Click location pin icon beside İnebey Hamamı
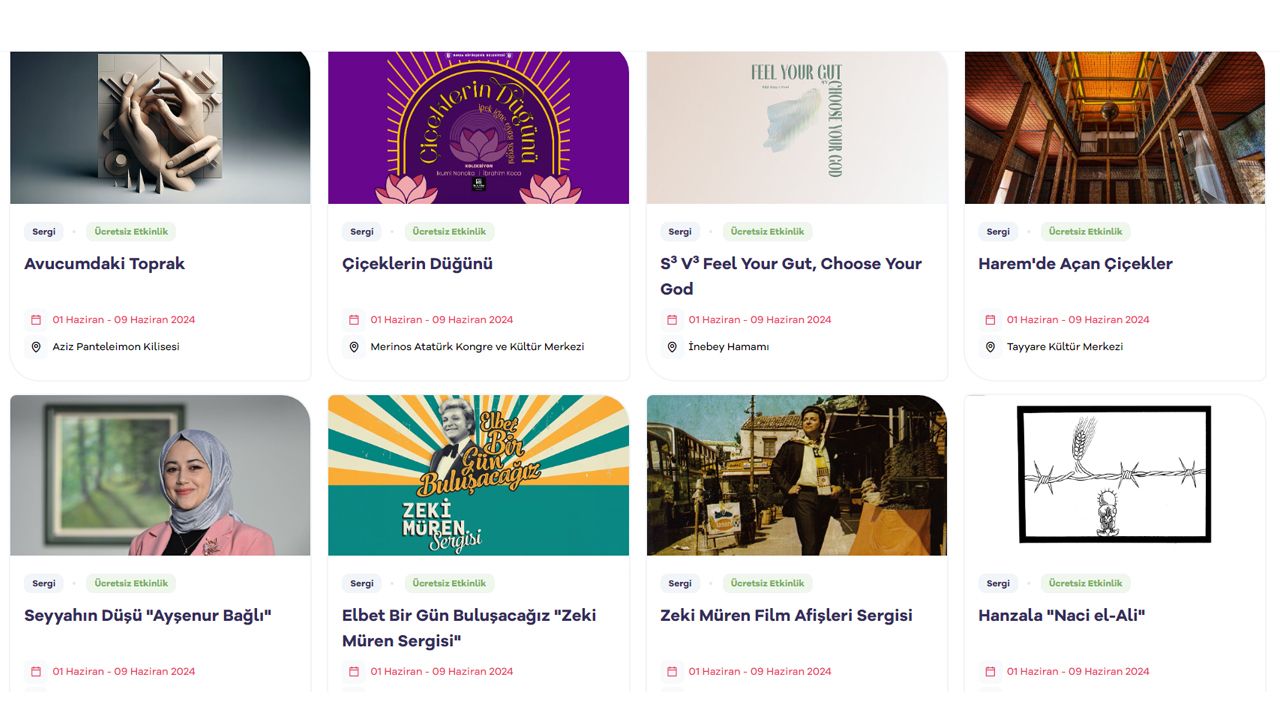This screenshot has width=1280, height=720. tap(672, 347)
